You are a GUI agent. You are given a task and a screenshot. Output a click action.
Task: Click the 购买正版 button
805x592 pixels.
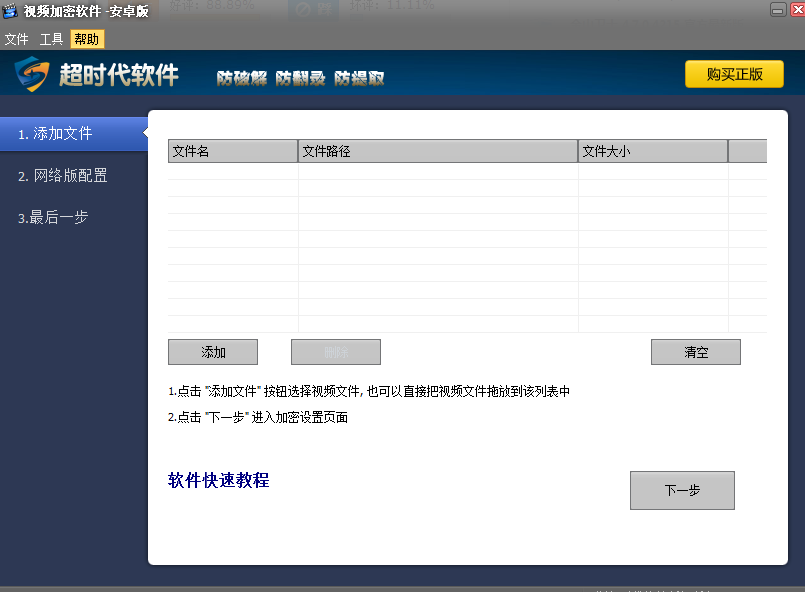(734, 74)
